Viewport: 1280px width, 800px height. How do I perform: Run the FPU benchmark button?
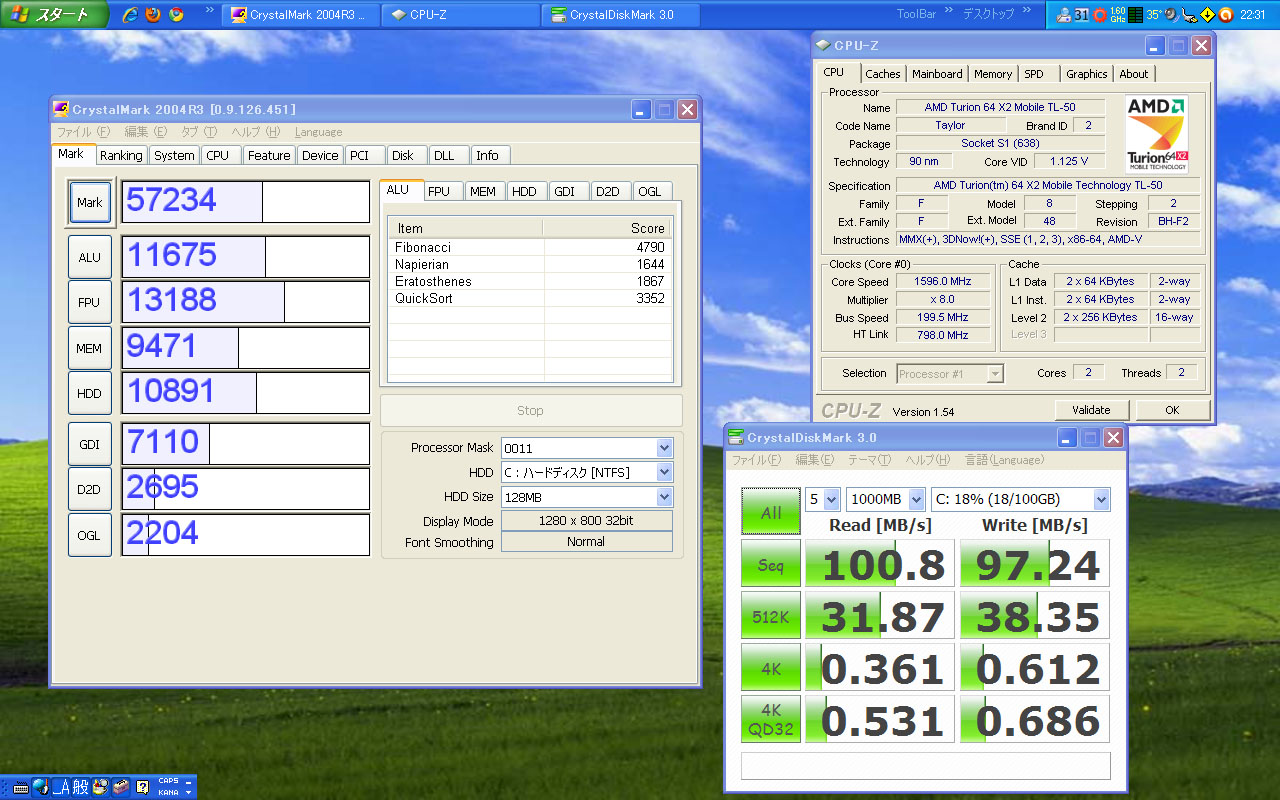click(x=90, y=302)
